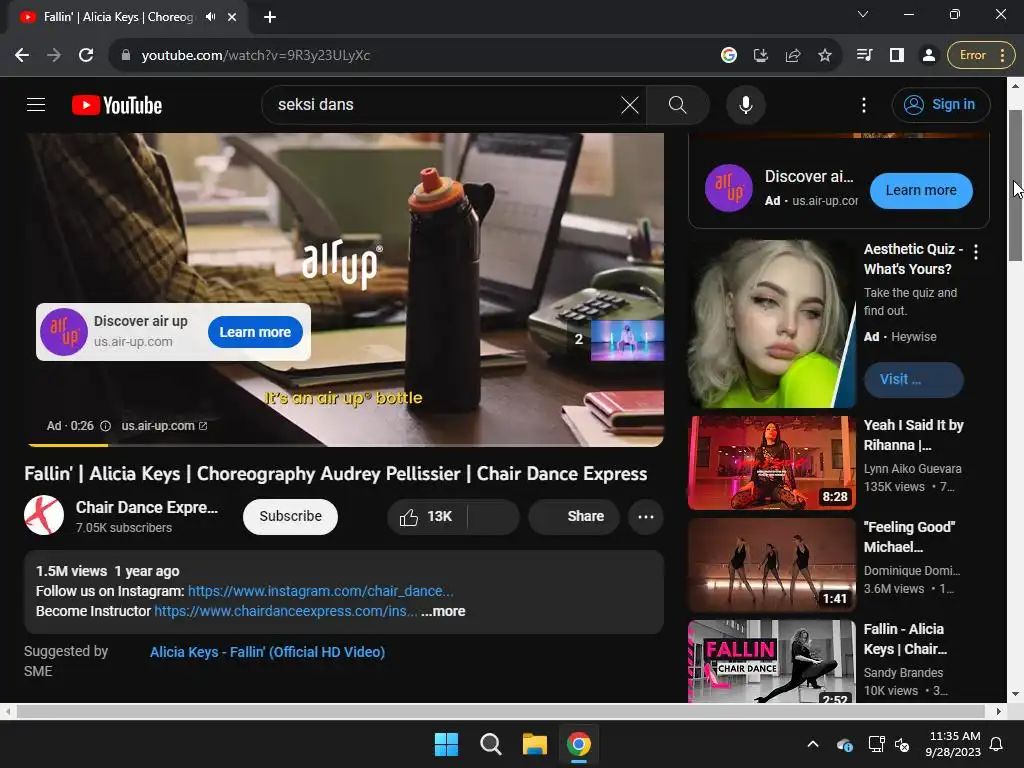The image size is (1024, 768).
Task: Open Windows Start menu
Action: (446, 744)
